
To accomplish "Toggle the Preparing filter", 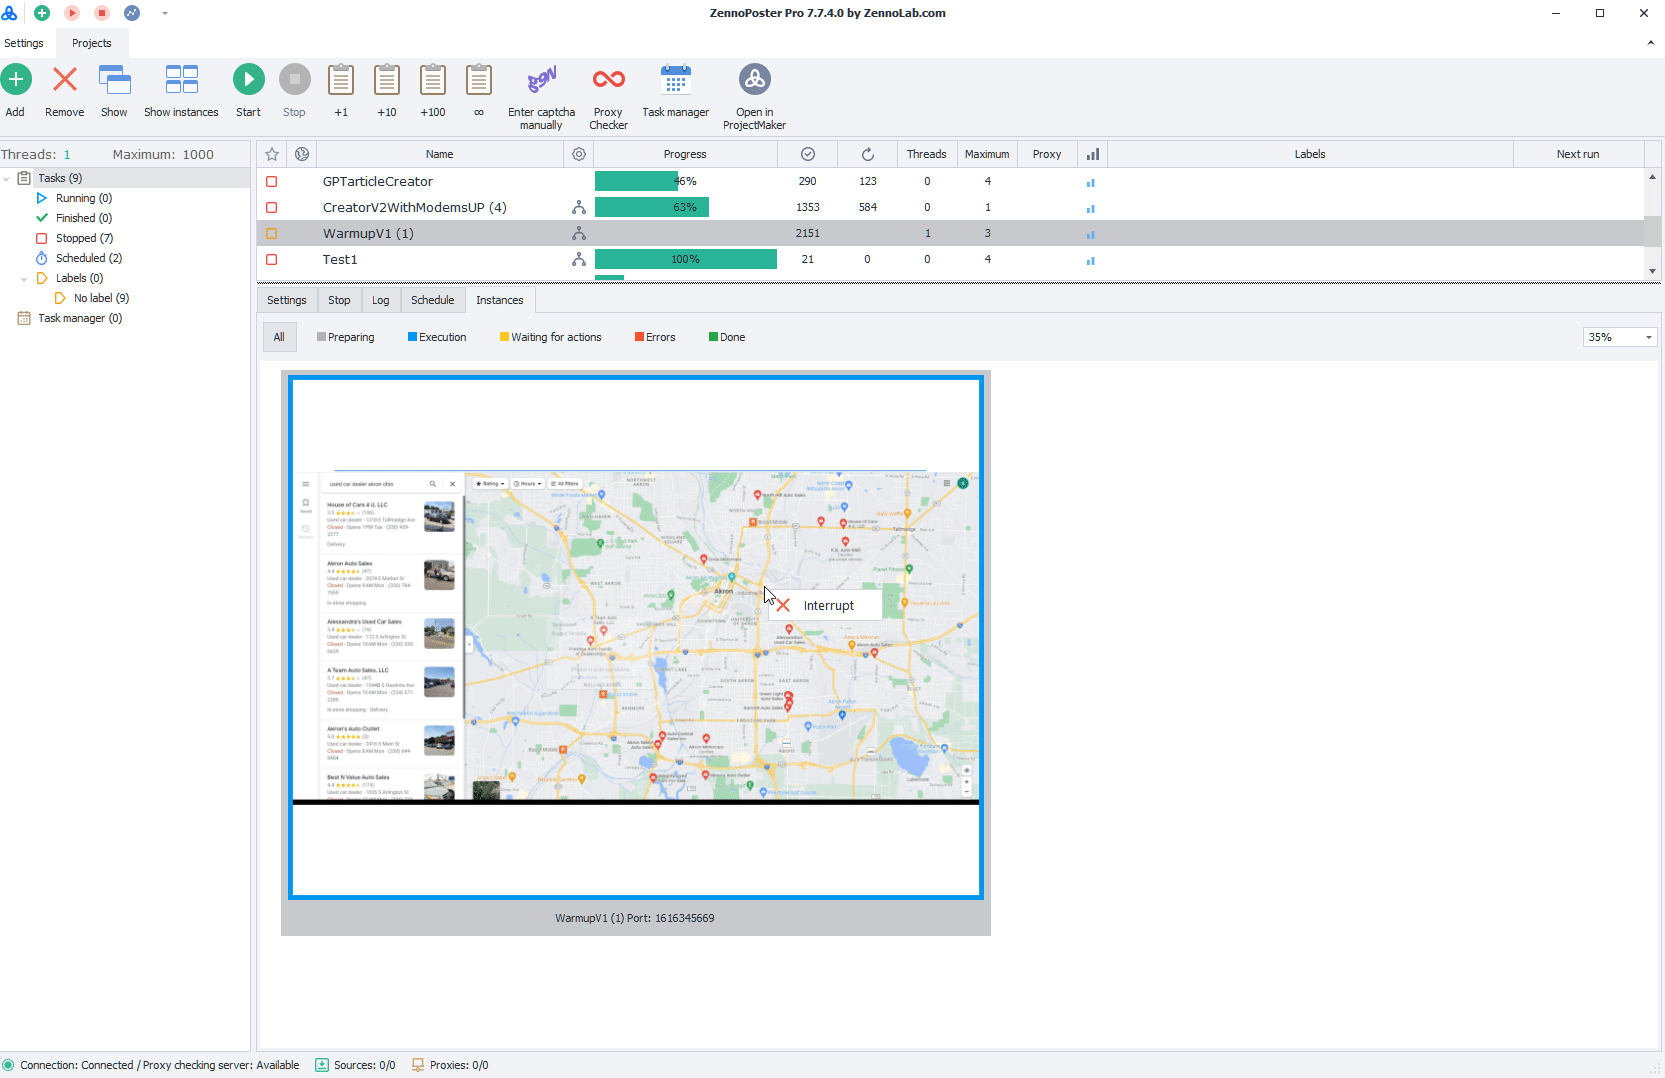I will click(346, 337).
